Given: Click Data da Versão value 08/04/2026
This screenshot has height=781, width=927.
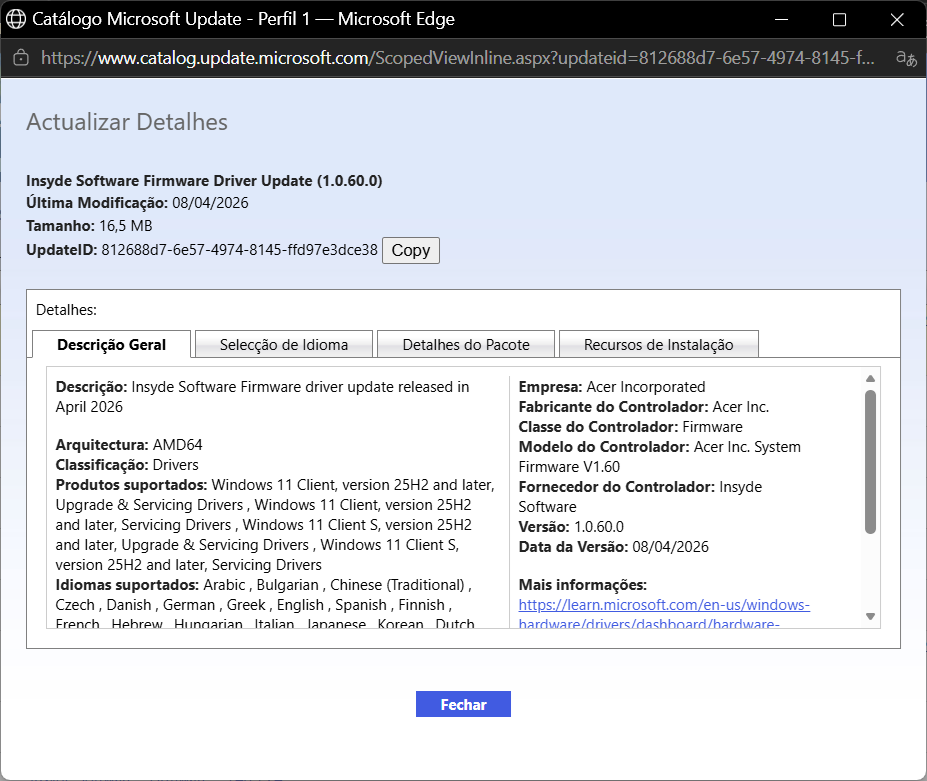Looking at the screenshot, I should click(670, 547).
